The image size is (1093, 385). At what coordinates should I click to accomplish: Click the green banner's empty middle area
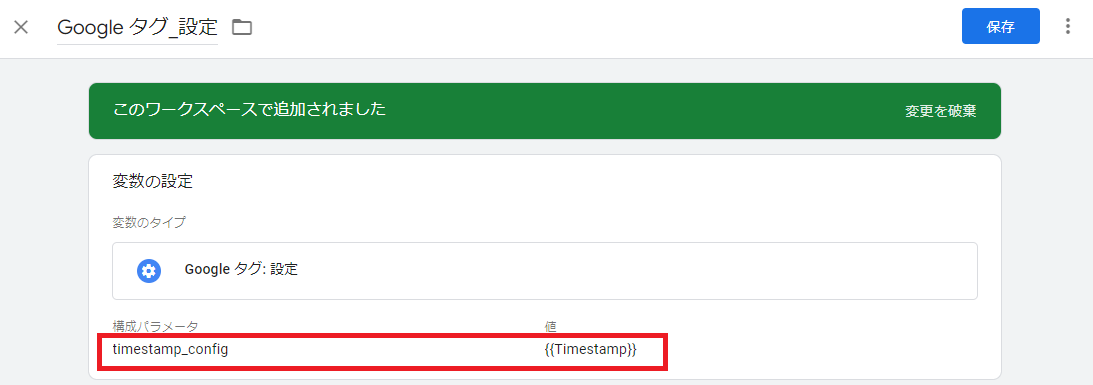pyautogui.click(x=627, y=111)
